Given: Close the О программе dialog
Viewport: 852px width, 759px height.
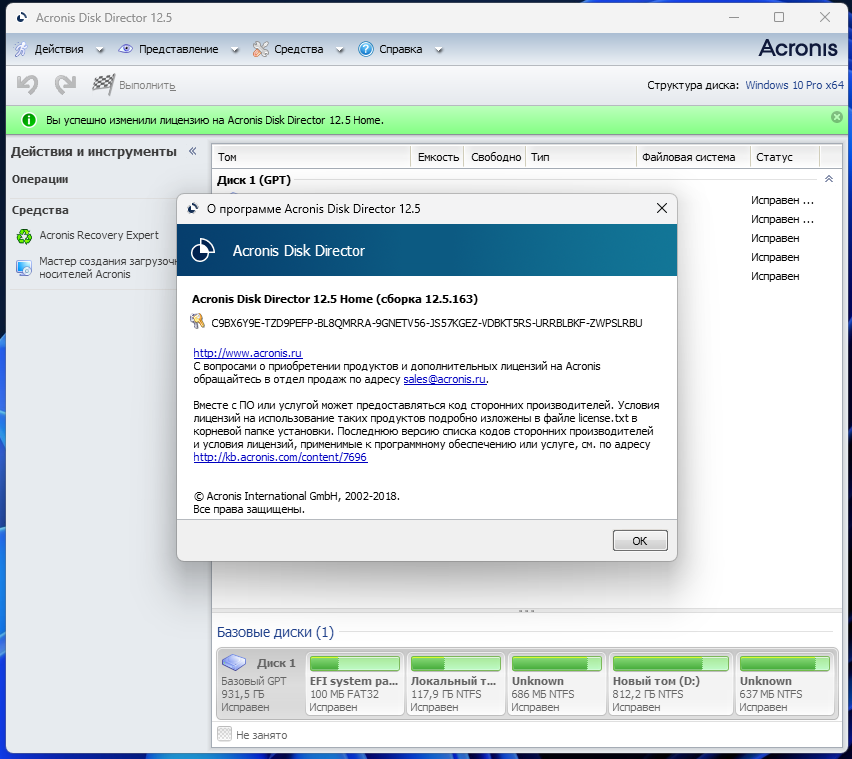Looking at the screenshot, I should coord(661,208).
